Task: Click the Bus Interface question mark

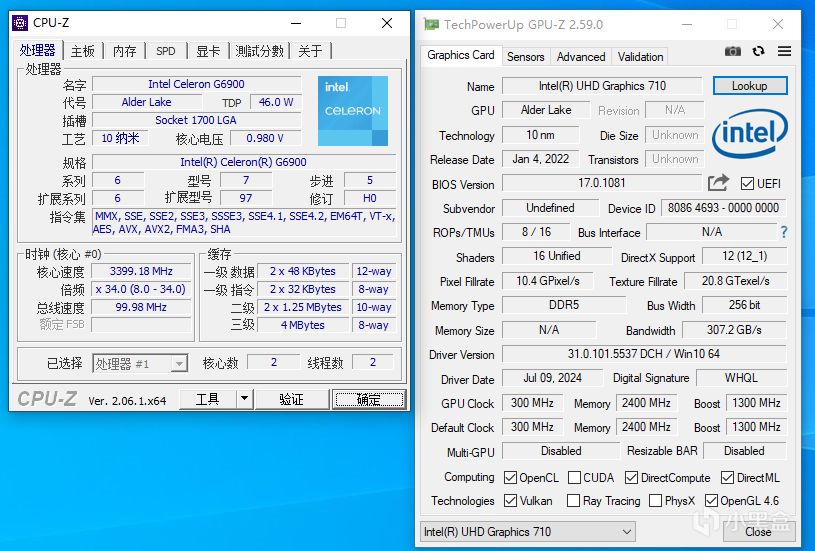Action: (784, 232)
